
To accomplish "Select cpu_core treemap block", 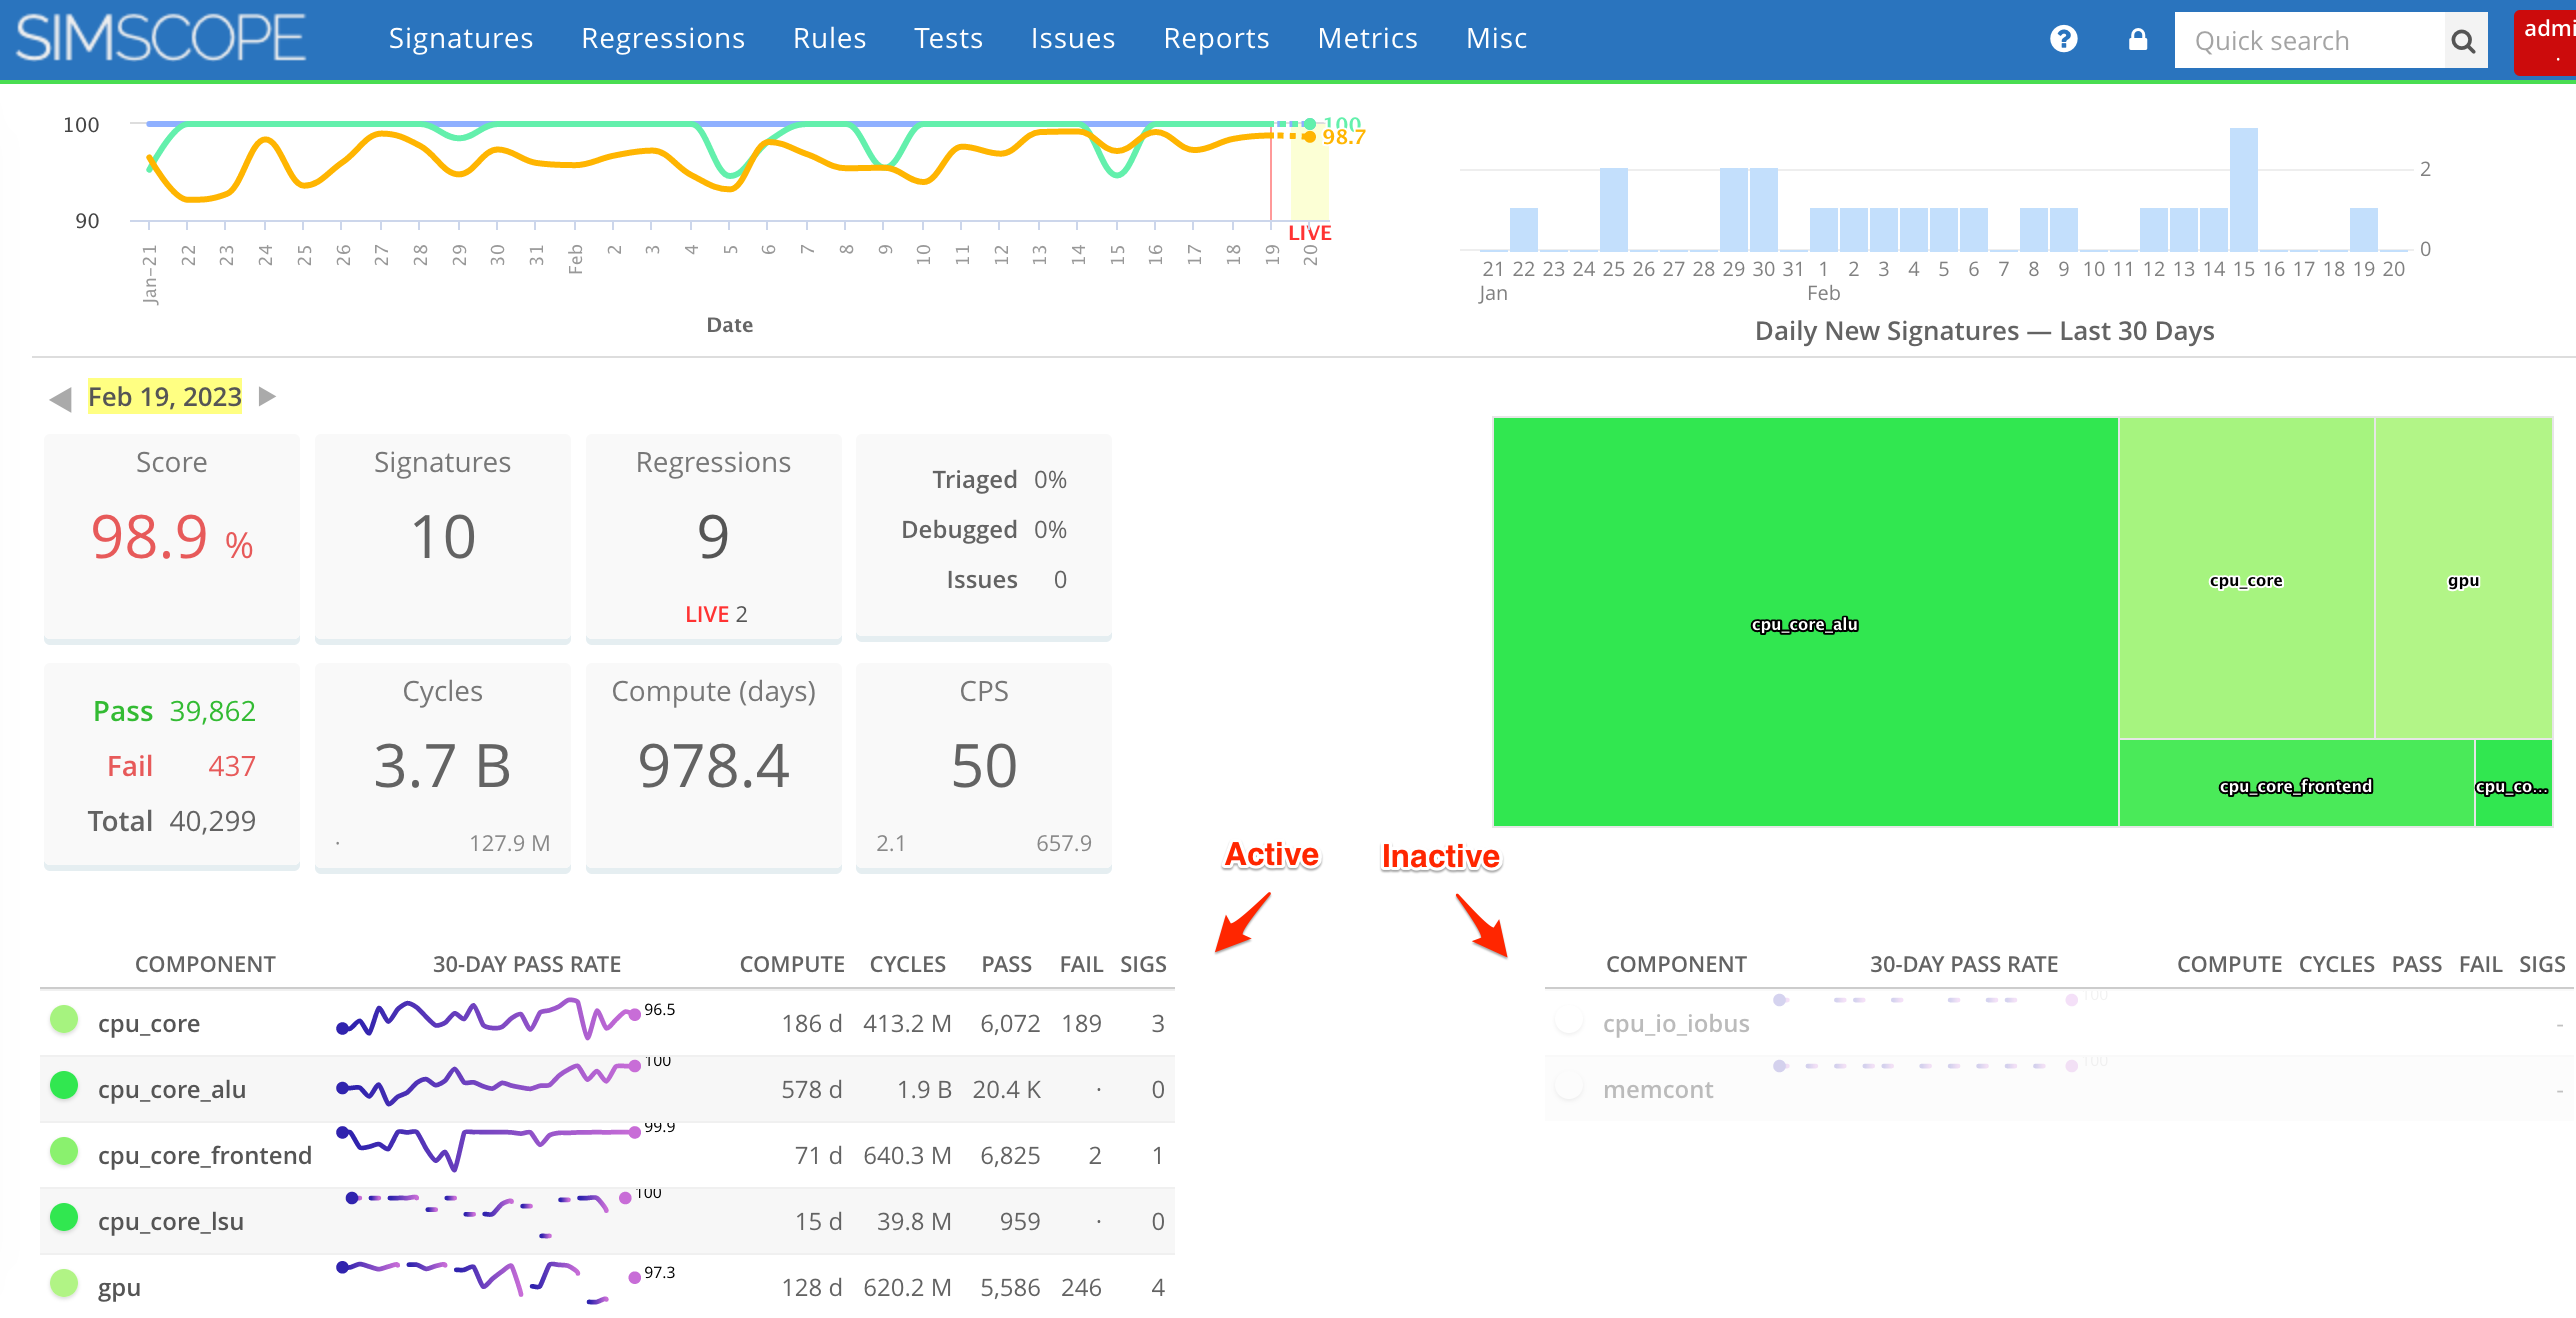I will pyautogui.click(x=2246, y=578).
